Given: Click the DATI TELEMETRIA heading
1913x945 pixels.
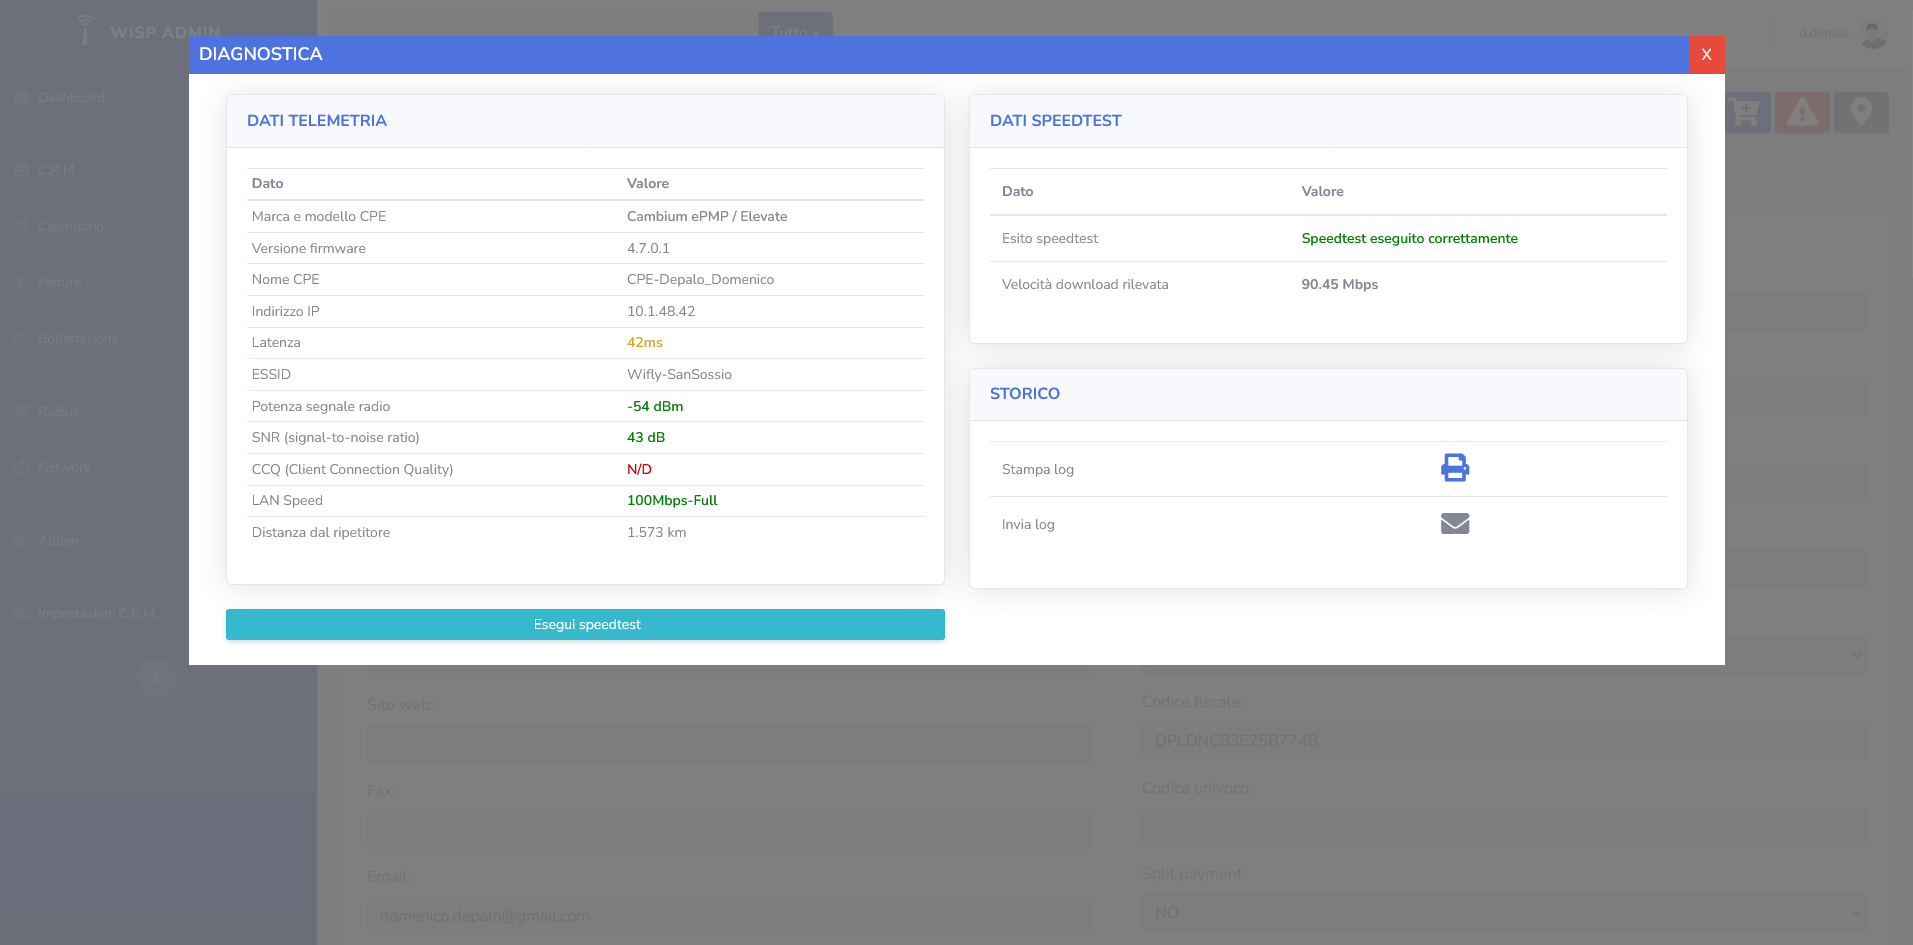Looking at the screenshot, I should pyautogui.click(x=316, y=121).
